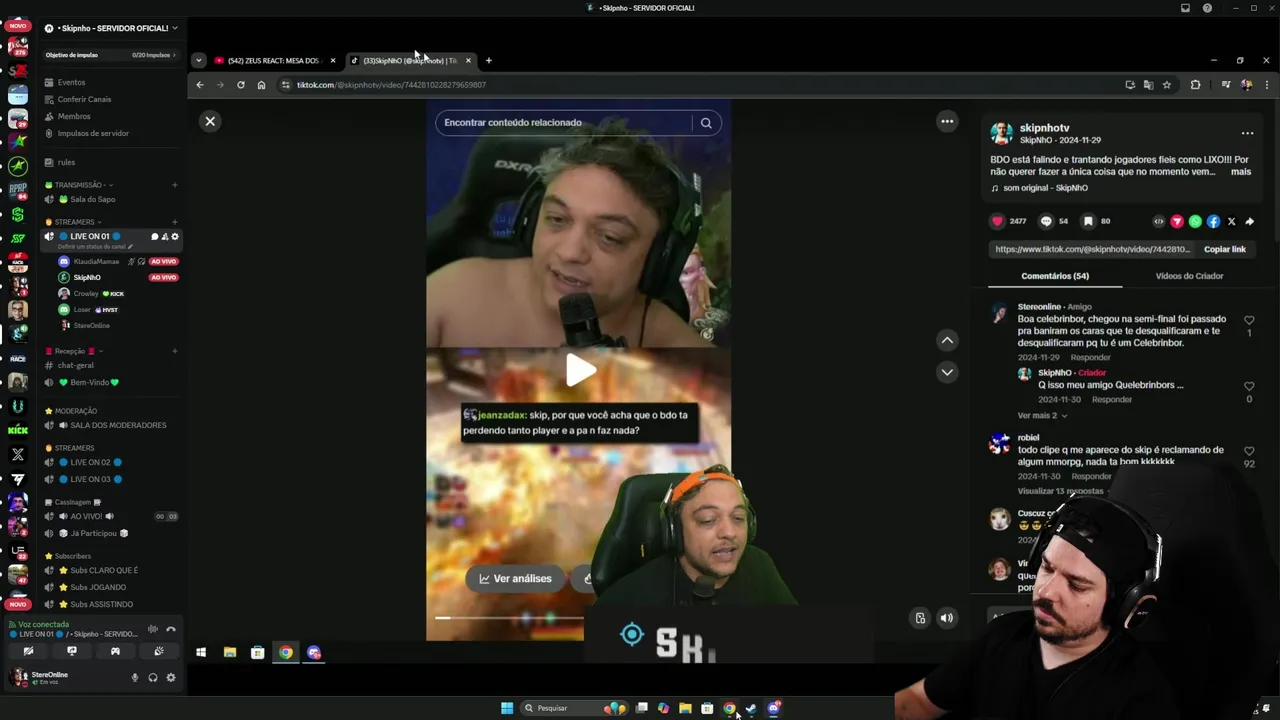
Task: Go to the next video arrow
Action: click(947, 372)
